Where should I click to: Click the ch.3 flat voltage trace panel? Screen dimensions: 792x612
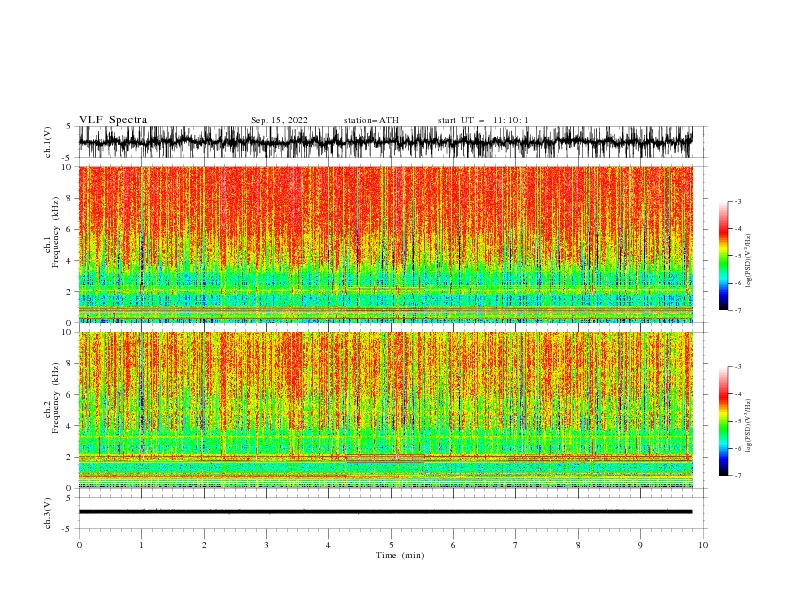pyautogui.click(x=385, y=513)
